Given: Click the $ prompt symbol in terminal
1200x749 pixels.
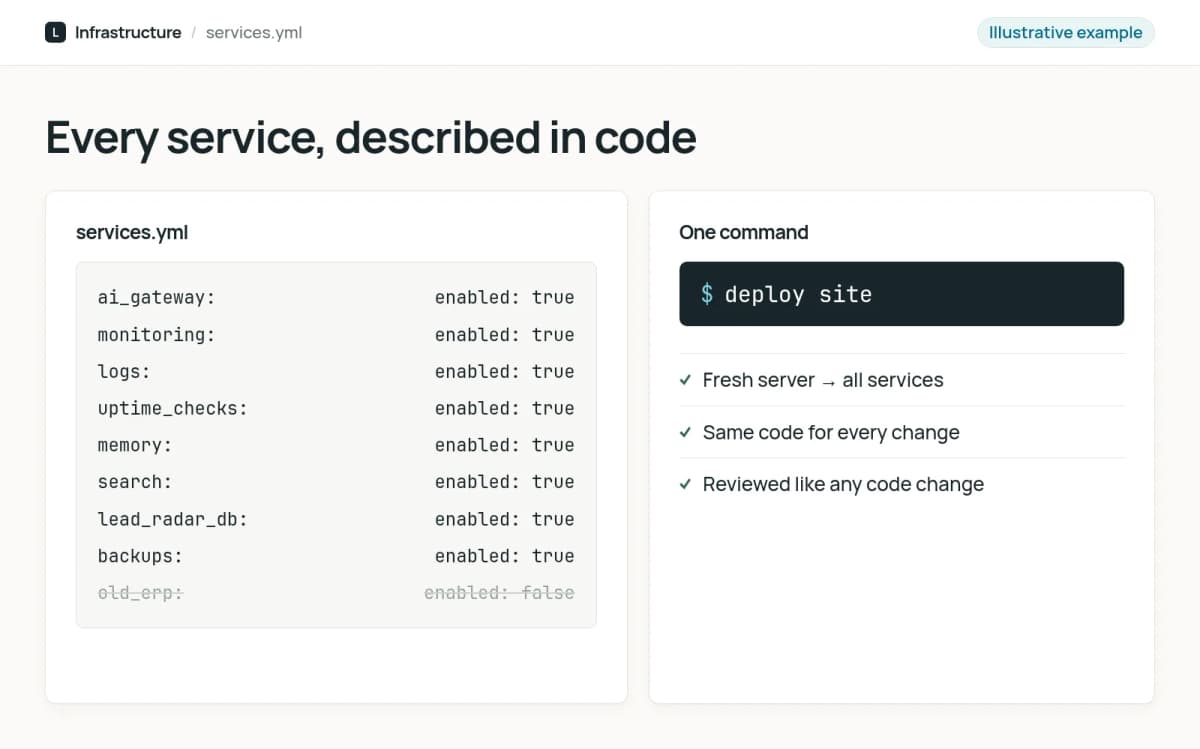Looking at the screenshot, I should click(x=707, y=294).
